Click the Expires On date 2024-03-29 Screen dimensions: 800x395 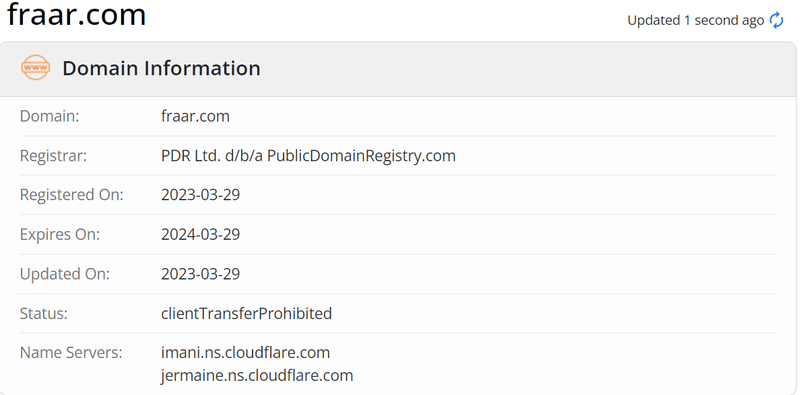point(201,234)
